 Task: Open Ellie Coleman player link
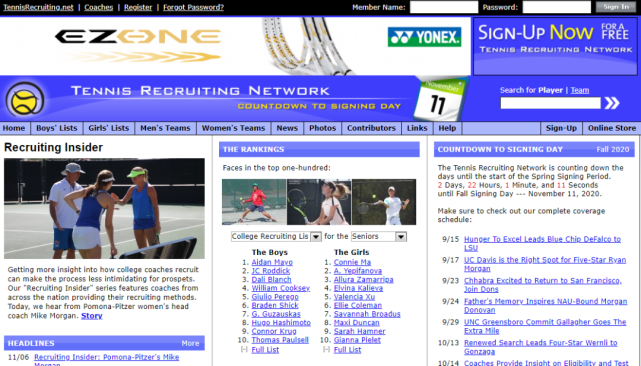(x=358, y=305)
